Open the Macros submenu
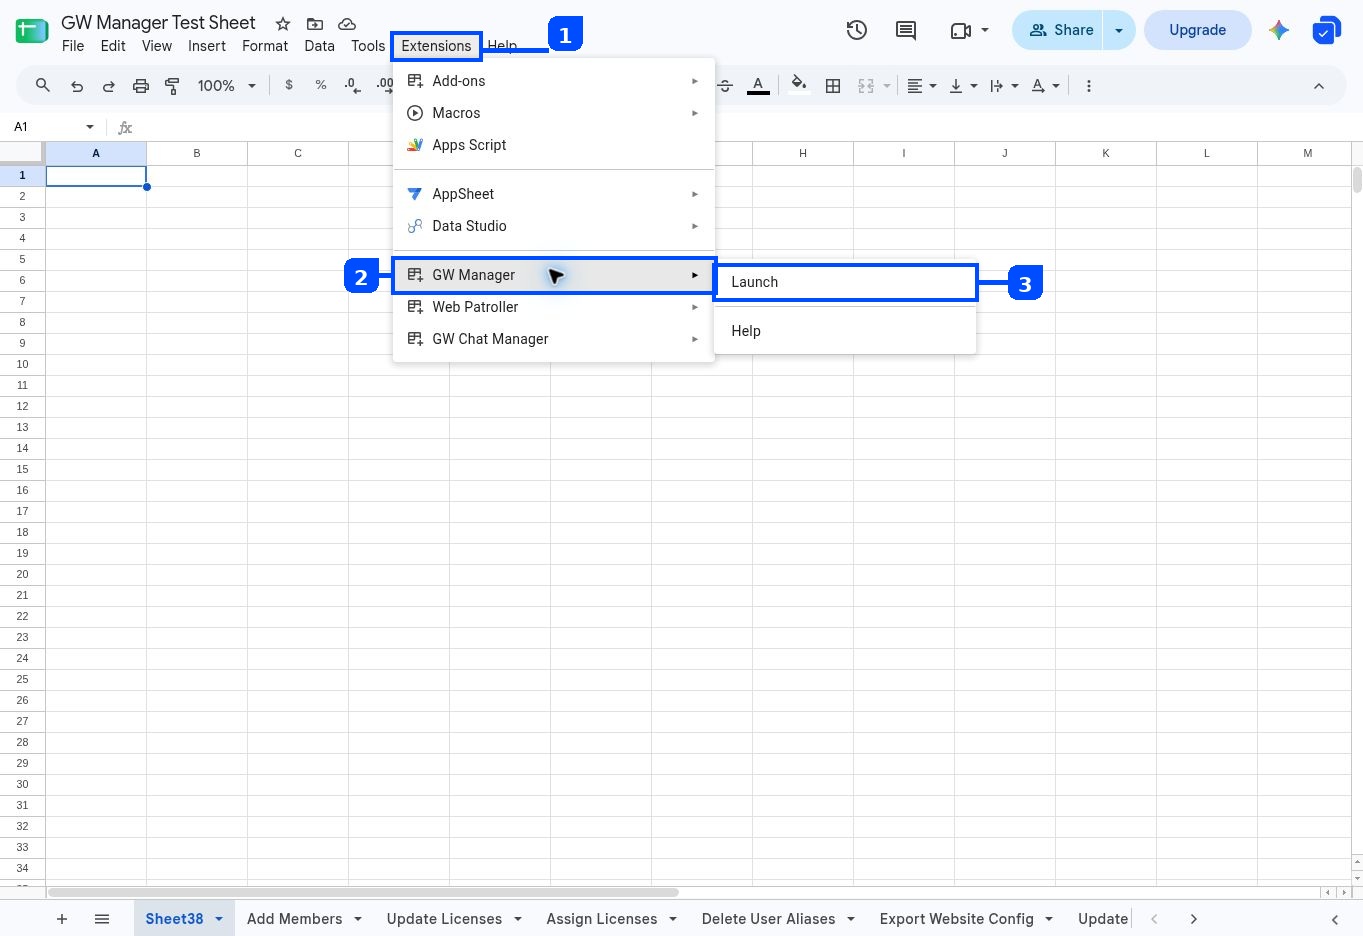 (554, 113)
